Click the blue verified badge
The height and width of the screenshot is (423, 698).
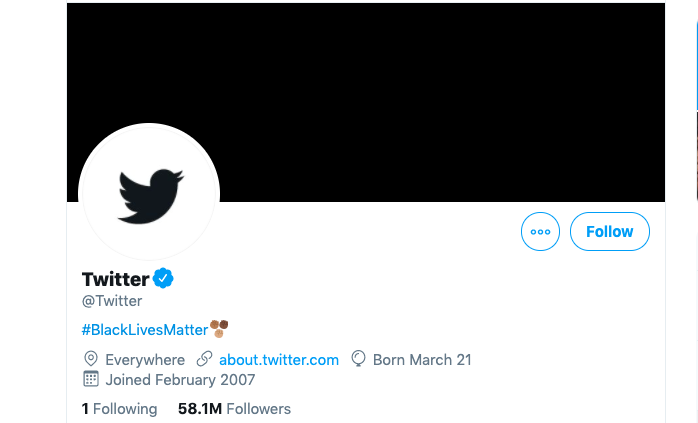tap(163, 278)
